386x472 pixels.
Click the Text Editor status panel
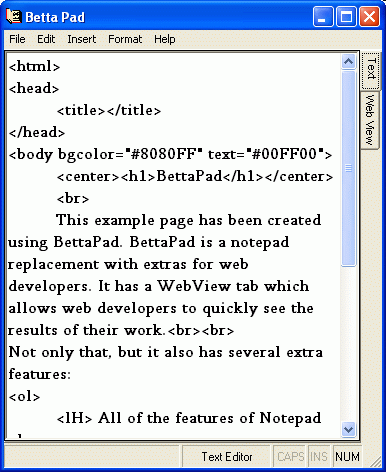227,457
